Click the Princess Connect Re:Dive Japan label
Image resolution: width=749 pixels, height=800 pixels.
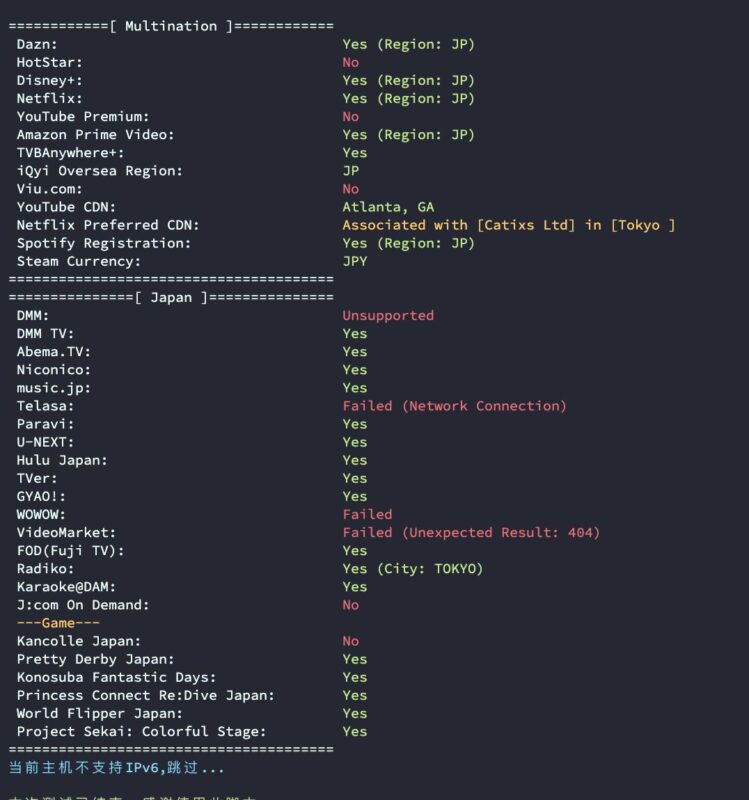click(x=145, y=695)
